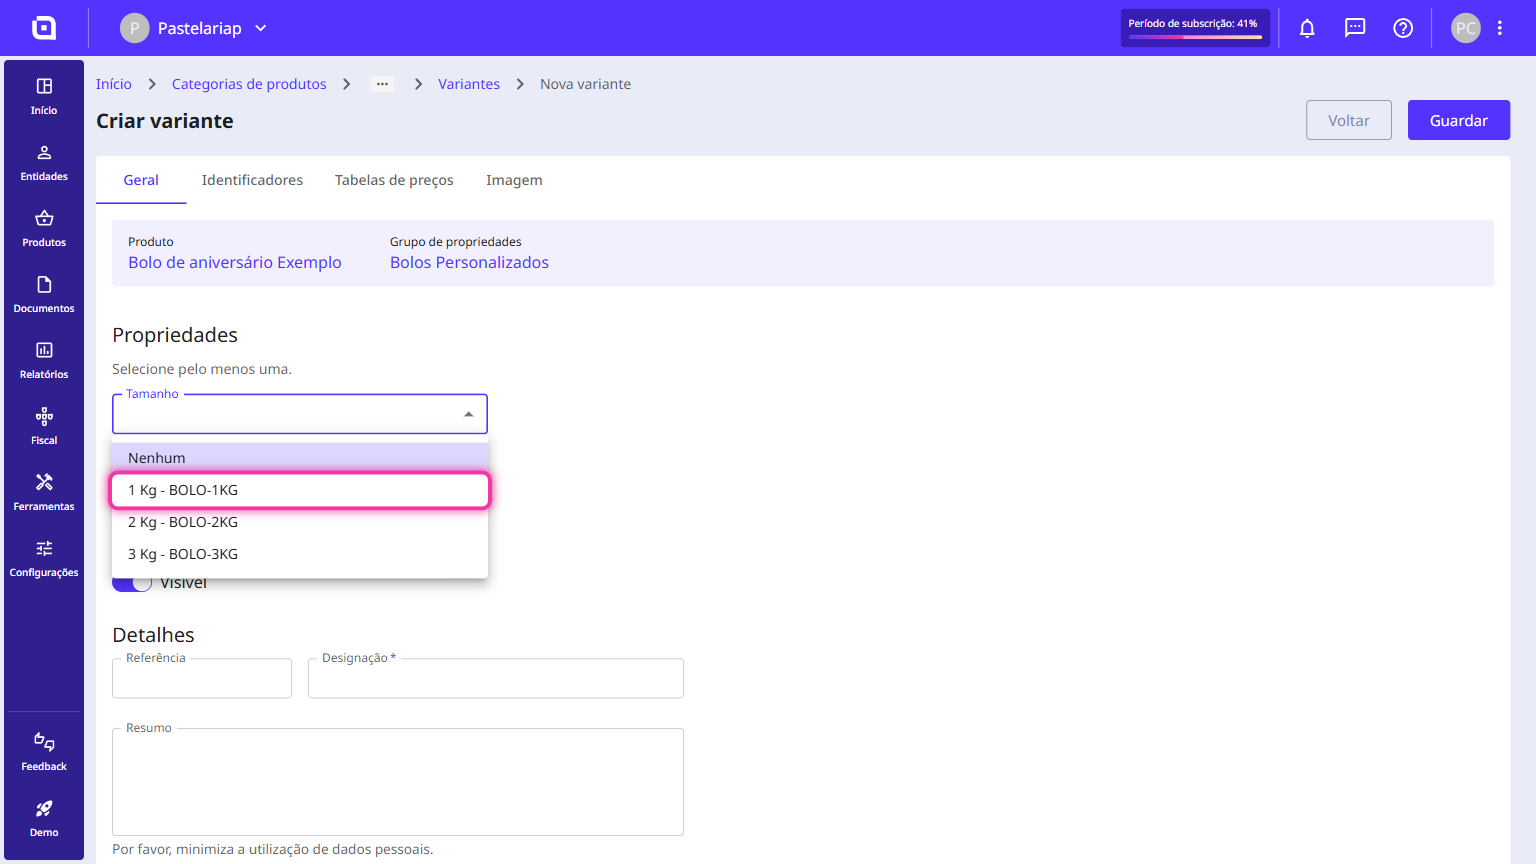Toggle the Visível switch
This screenshot has height=864, width=1536.
132,583
